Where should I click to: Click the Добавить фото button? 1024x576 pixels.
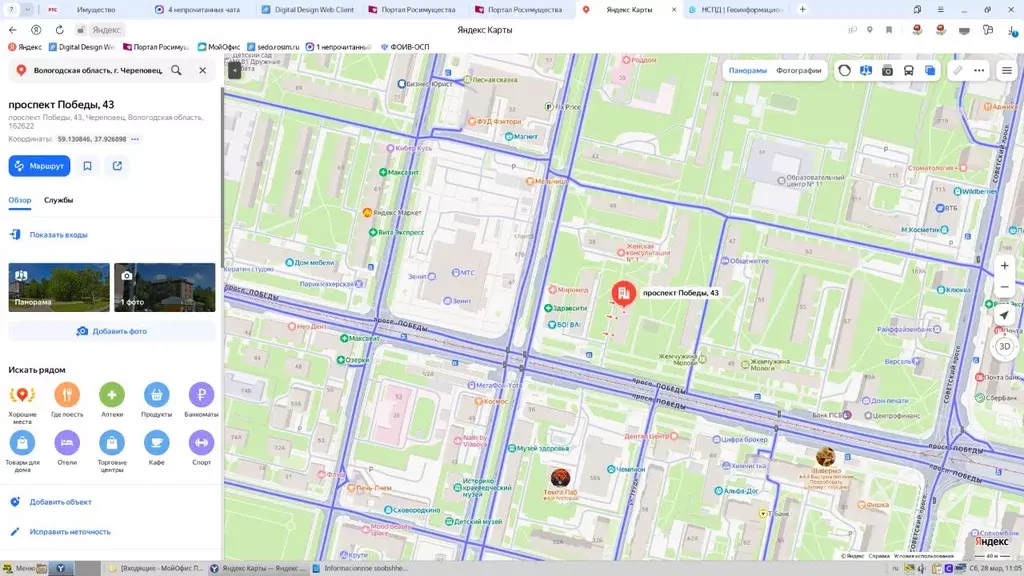pyautogui.click(x=112, y=331)
